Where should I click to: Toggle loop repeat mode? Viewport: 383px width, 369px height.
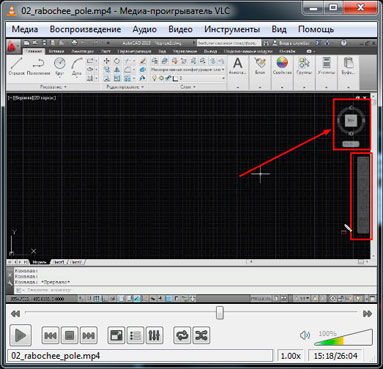pos(182,335)
